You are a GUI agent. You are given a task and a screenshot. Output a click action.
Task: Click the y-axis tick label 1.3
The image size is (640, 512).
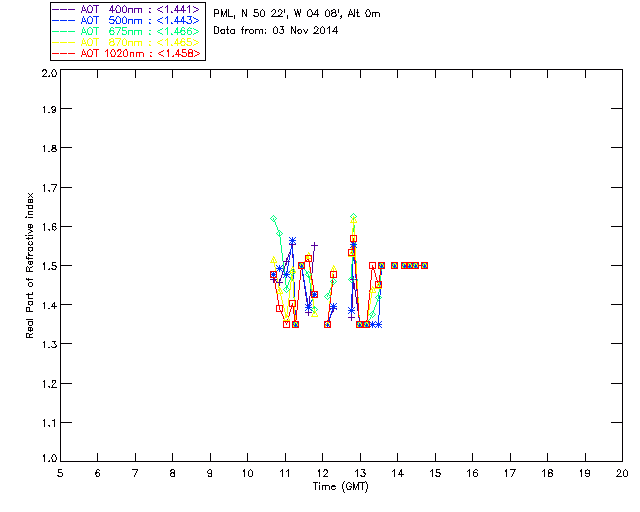coord(49,344)
